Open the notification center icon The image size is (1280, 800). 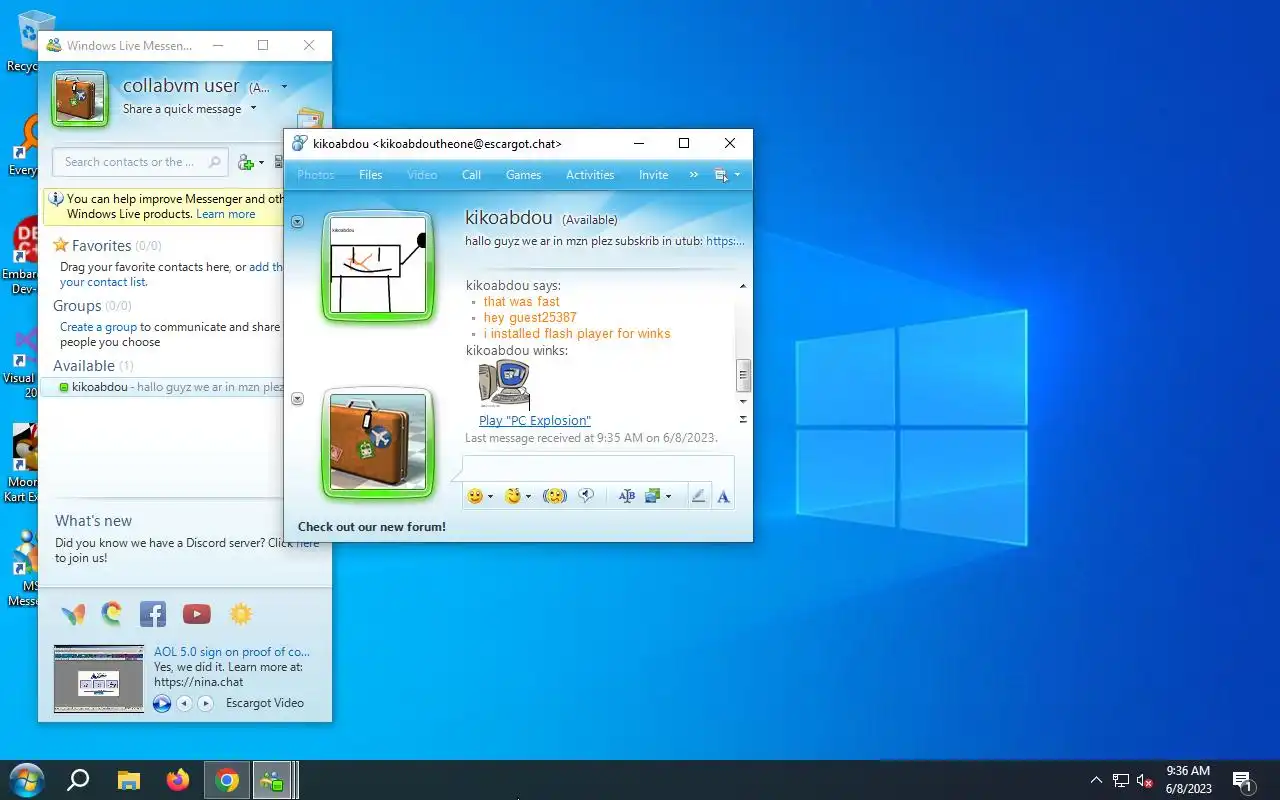1242,781
